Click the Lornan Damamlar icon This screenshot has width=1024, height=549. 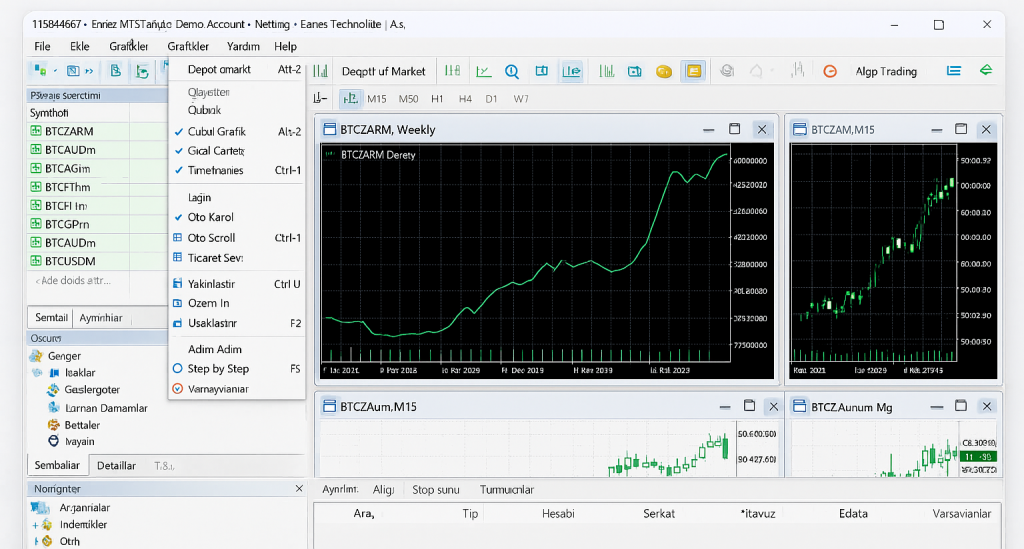(54, 407)
